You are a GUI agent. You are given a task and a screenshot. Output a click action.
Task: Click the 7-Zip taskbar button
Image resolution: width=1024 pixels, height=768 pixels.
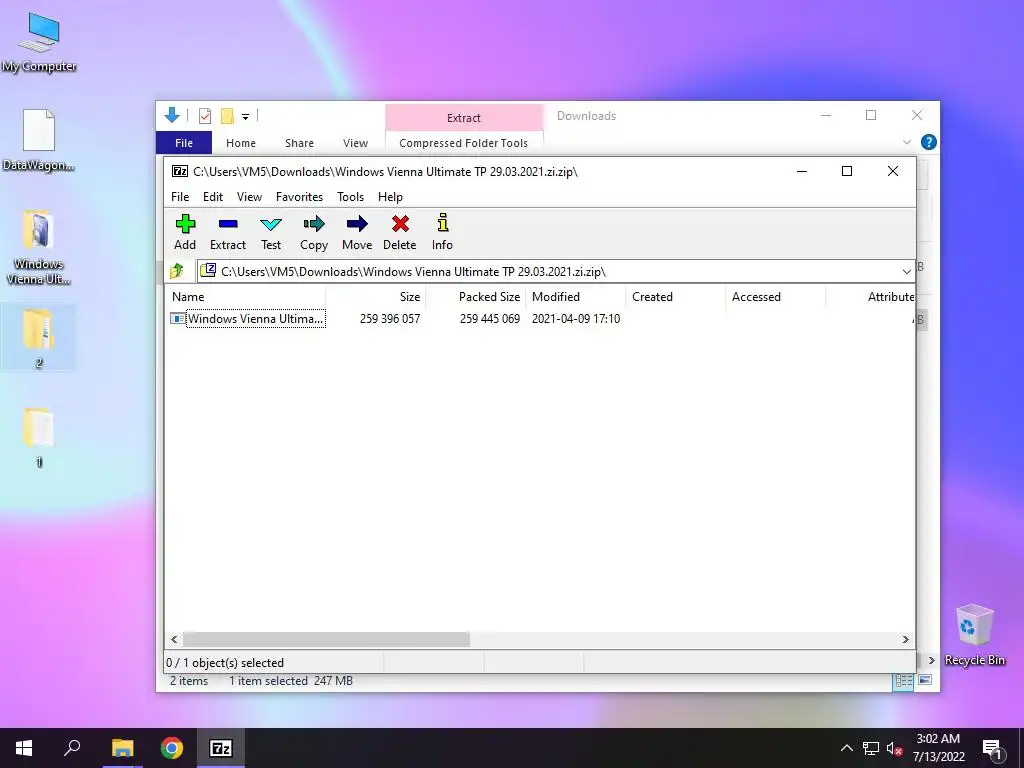(221, 748)
